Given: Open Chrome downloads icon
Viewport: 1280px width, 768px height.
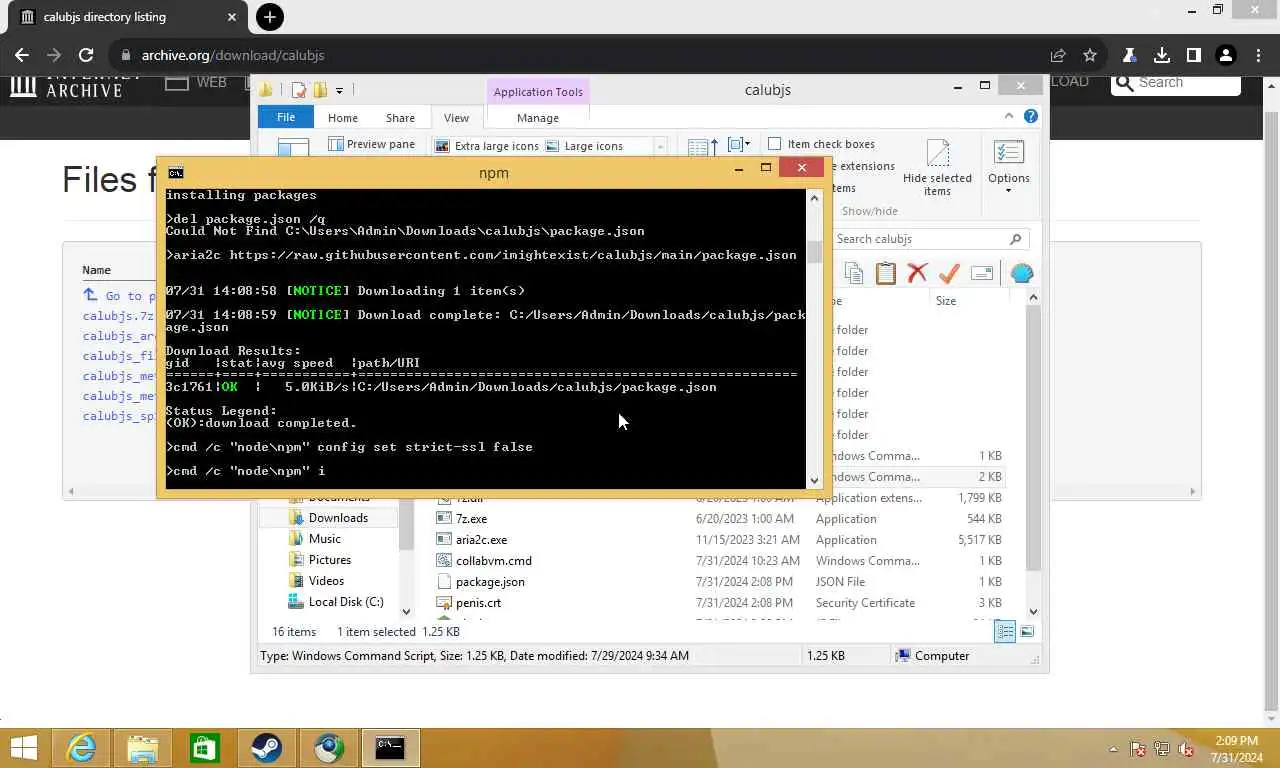Looking at the screenshot, I should 1161,55.
